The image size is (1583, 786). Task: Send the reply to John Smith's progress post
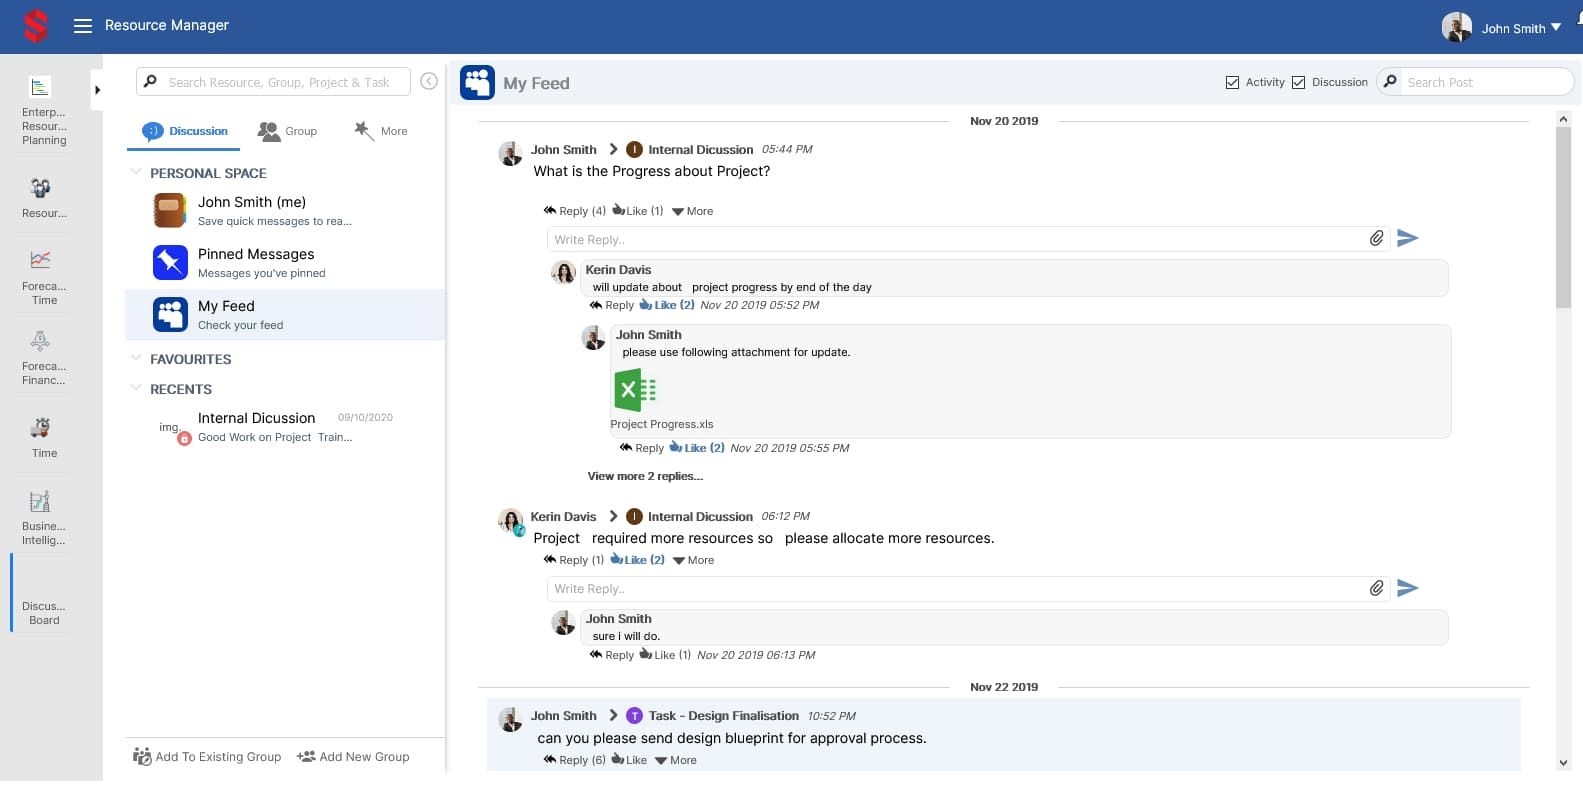click(x=1407, y=238)
